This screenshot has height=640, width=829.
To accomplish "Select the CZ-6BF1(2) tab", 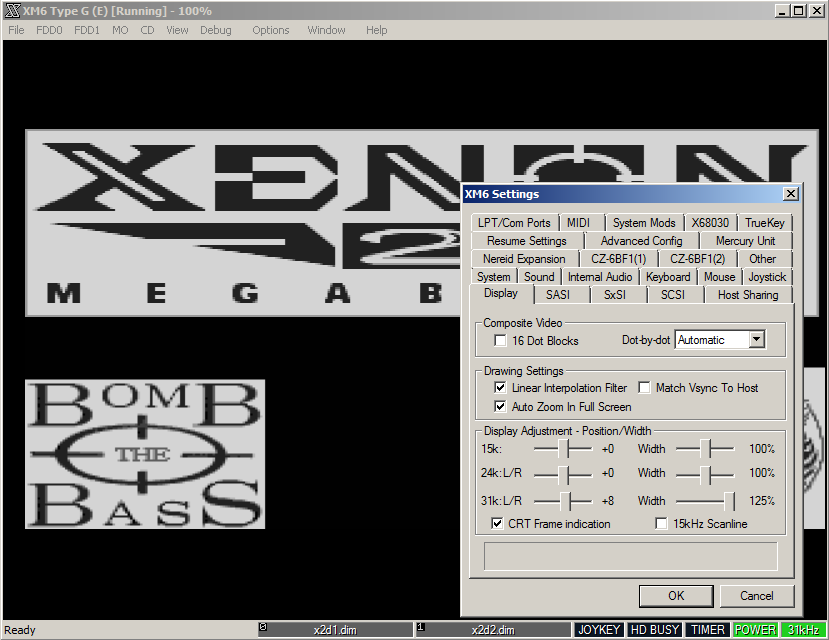I will (x=697, y=259).
